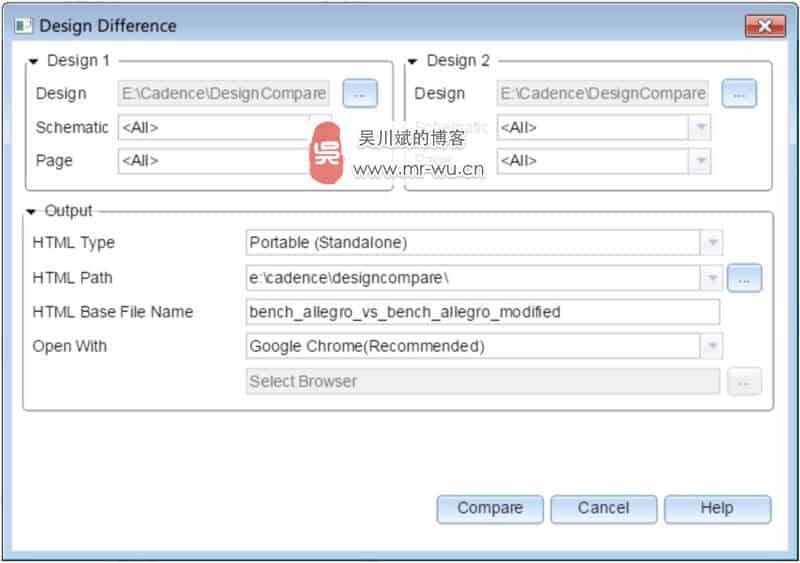Expand the HTML Path dropdown list
The width and height of the screenshot is (800, 563).
click(711, 278)
